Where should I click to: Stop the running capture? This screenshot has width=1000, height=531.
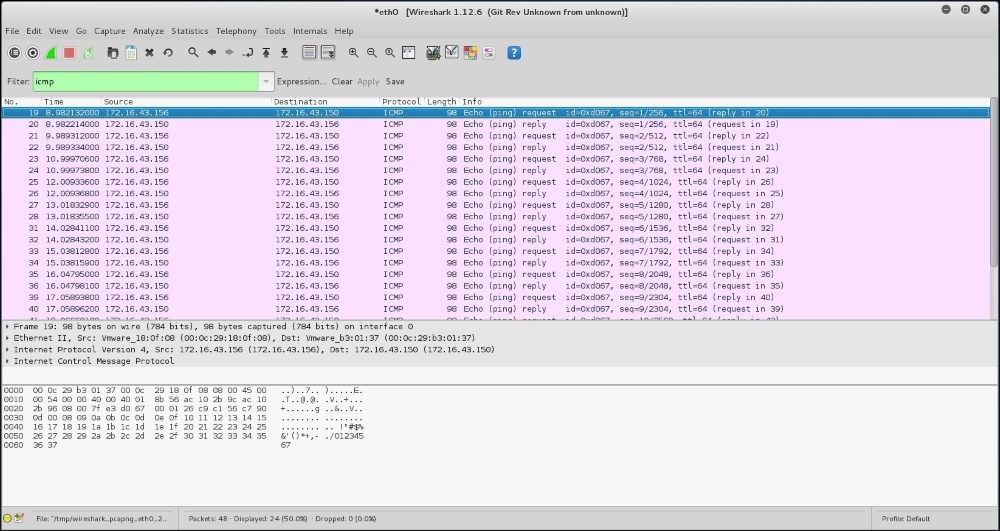click(69, 53)
